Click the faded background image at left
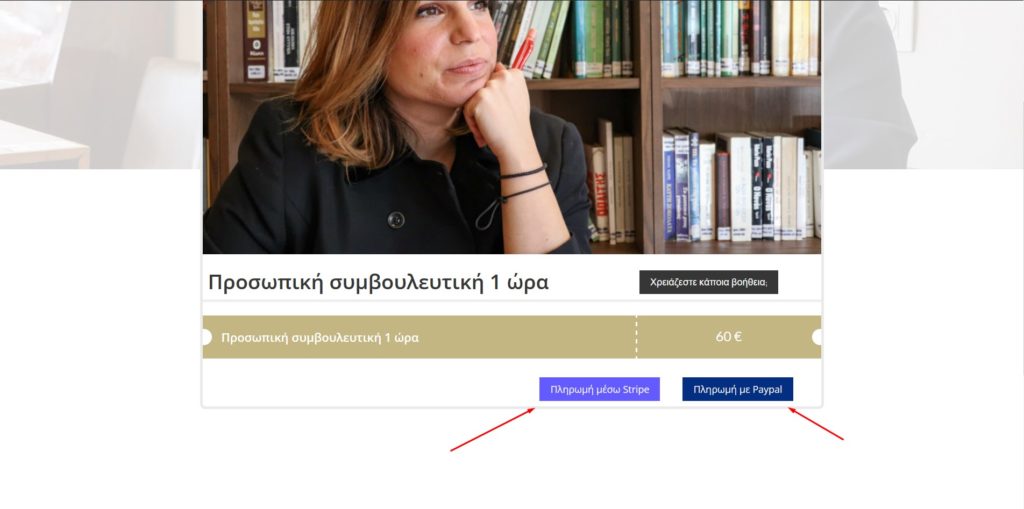1024x509 pixels. tap(101, 84)
